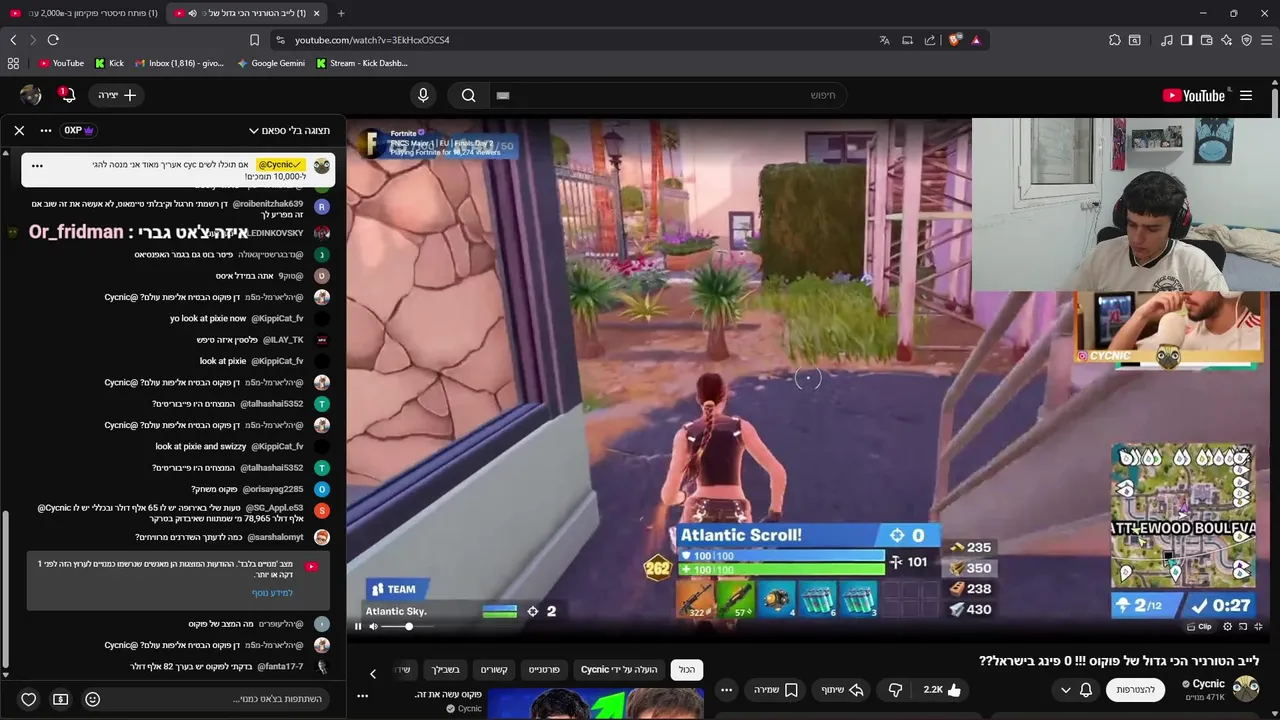Screen dimensions: 1280x720
Task: Click the להצטרפות join button
Action: 1136,690
